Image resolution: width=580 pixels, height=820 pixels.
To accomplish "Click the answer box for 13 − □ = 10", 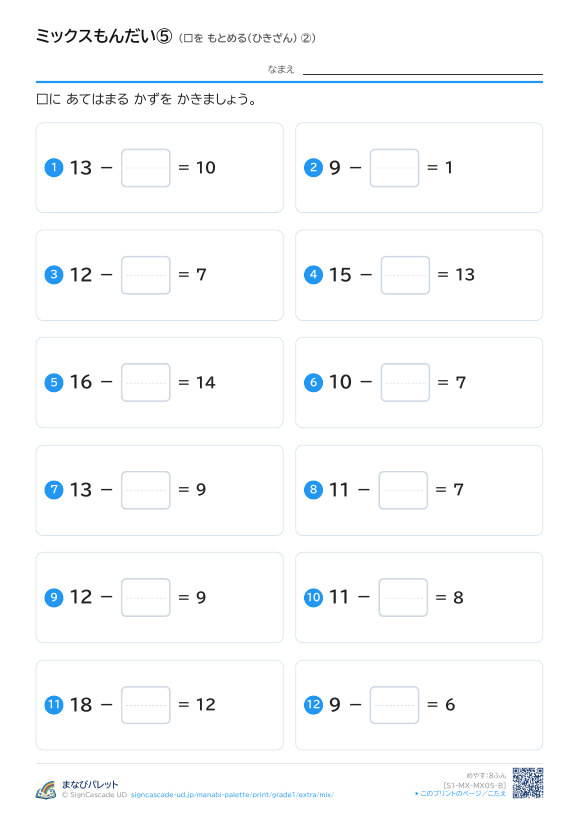I will 145,168.
